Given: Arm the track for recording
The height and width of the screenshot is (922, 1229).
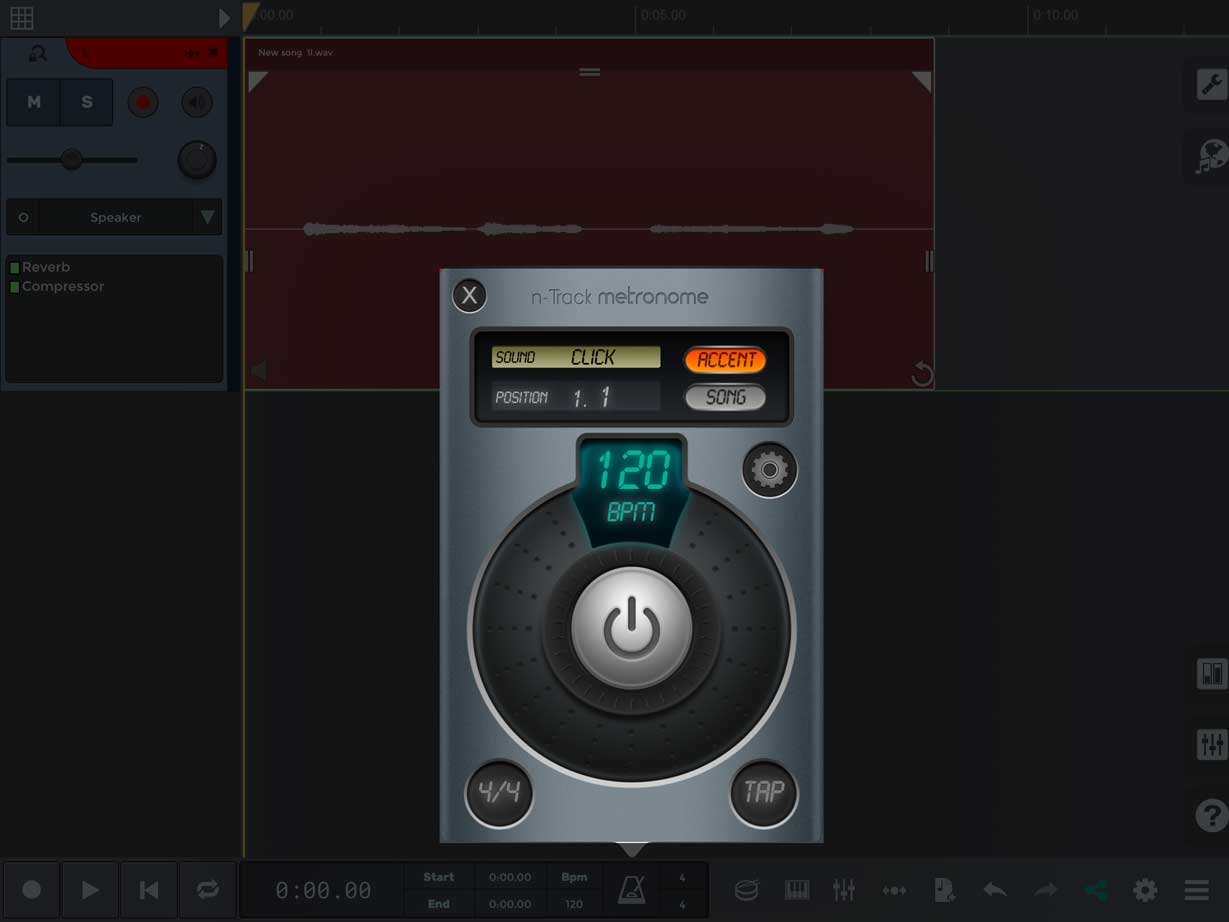Looking at the screenshot, I should click(142, 102).
